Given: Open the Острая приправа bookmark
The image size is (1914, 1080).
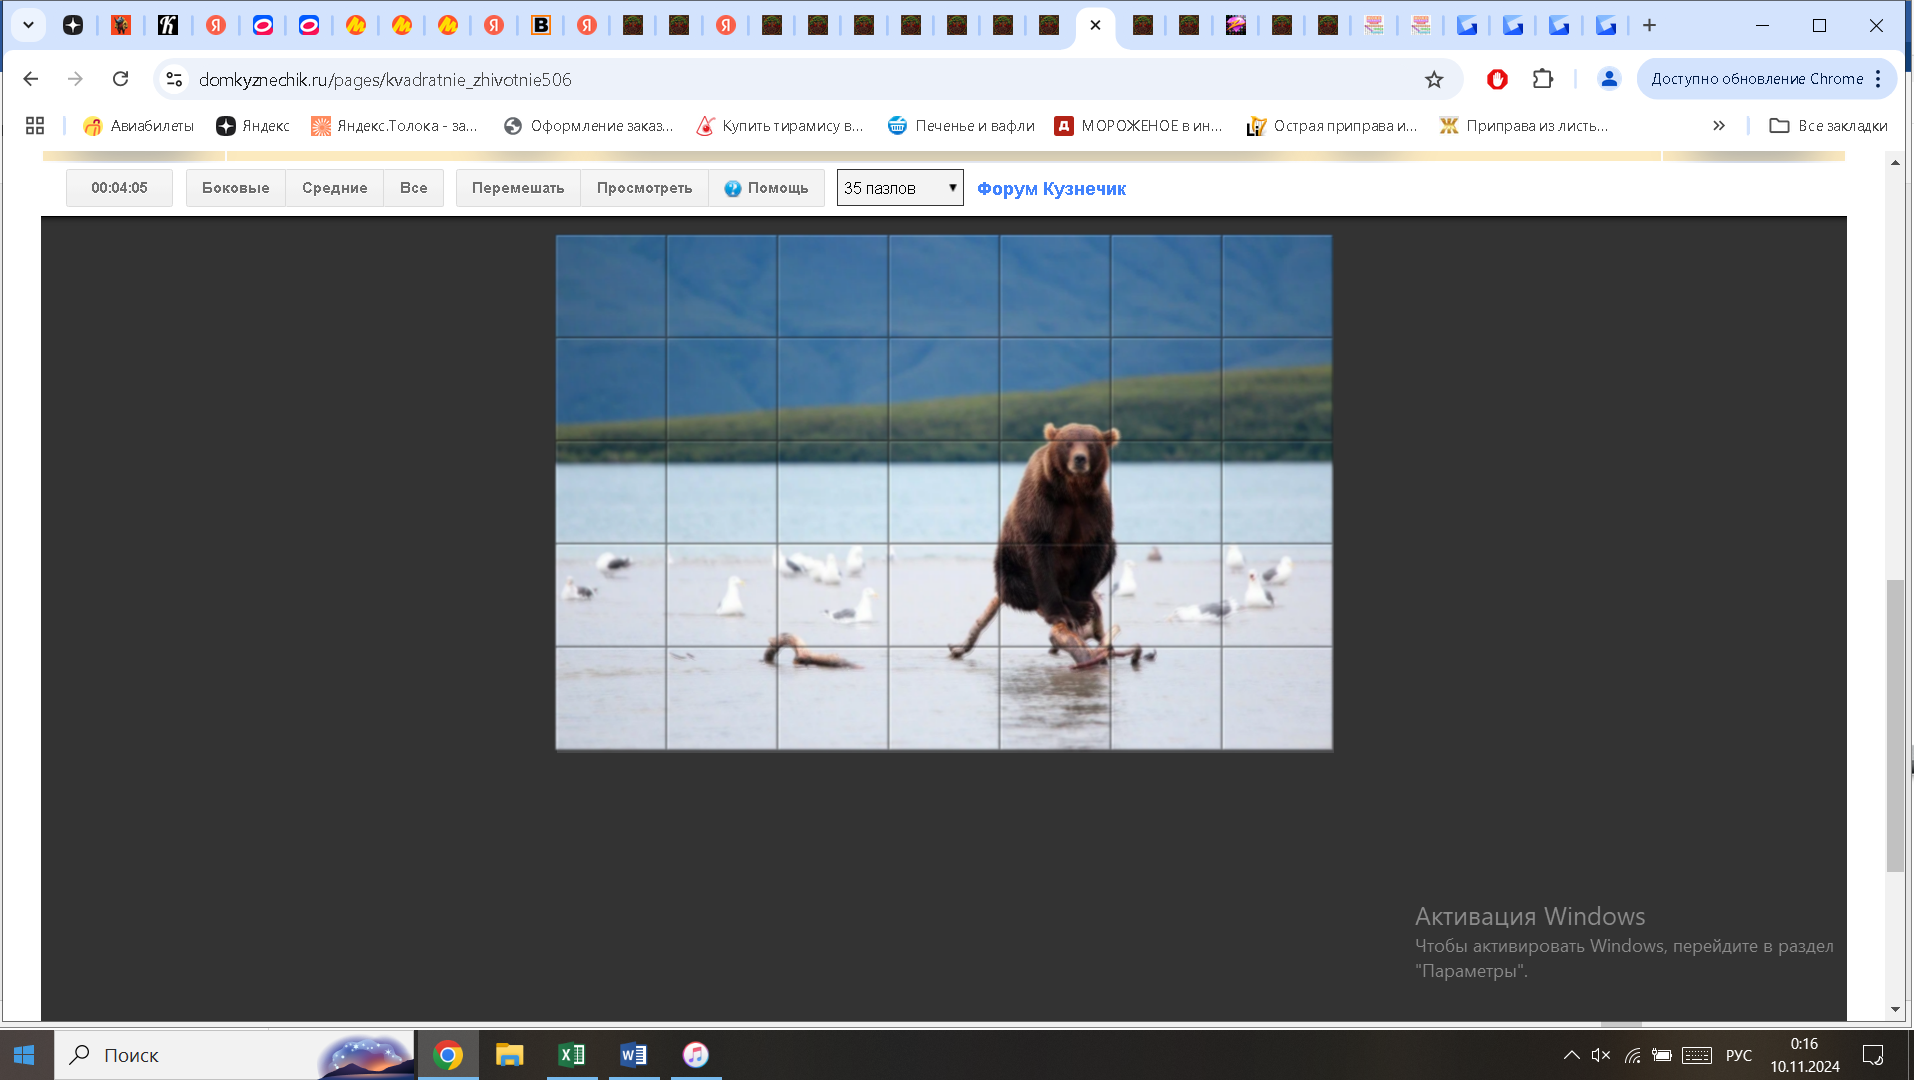Looking at the screenshot, I should click(1331, 126).
